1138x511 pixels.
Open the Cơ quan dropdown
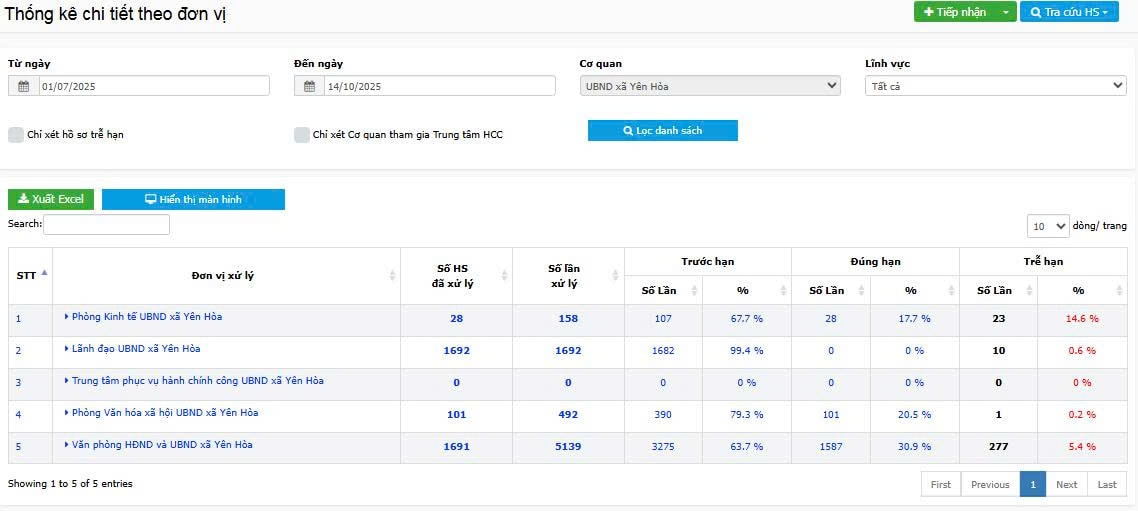tap(710, 87)
